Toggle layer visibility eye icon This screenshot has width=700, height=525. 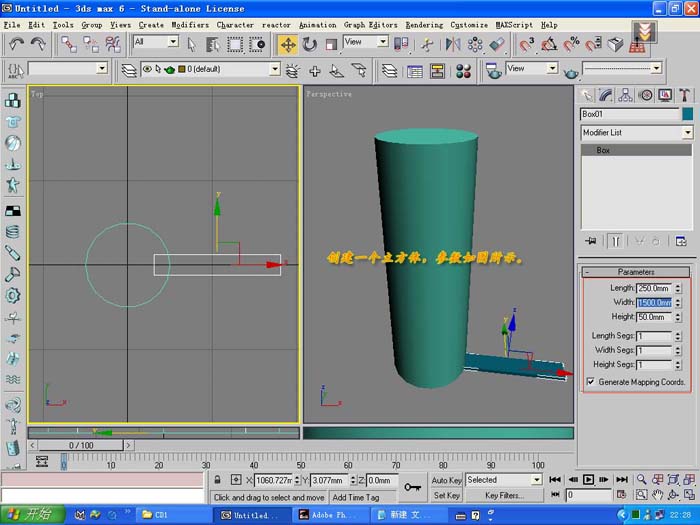tap(147, 69)
